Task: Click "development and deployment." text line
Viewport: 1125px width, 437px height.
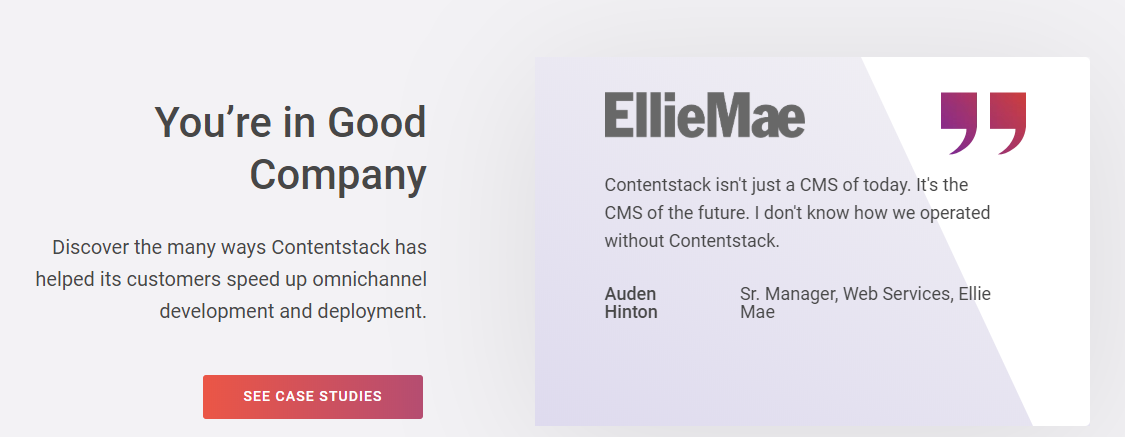Action: click(x=293, y=310)
